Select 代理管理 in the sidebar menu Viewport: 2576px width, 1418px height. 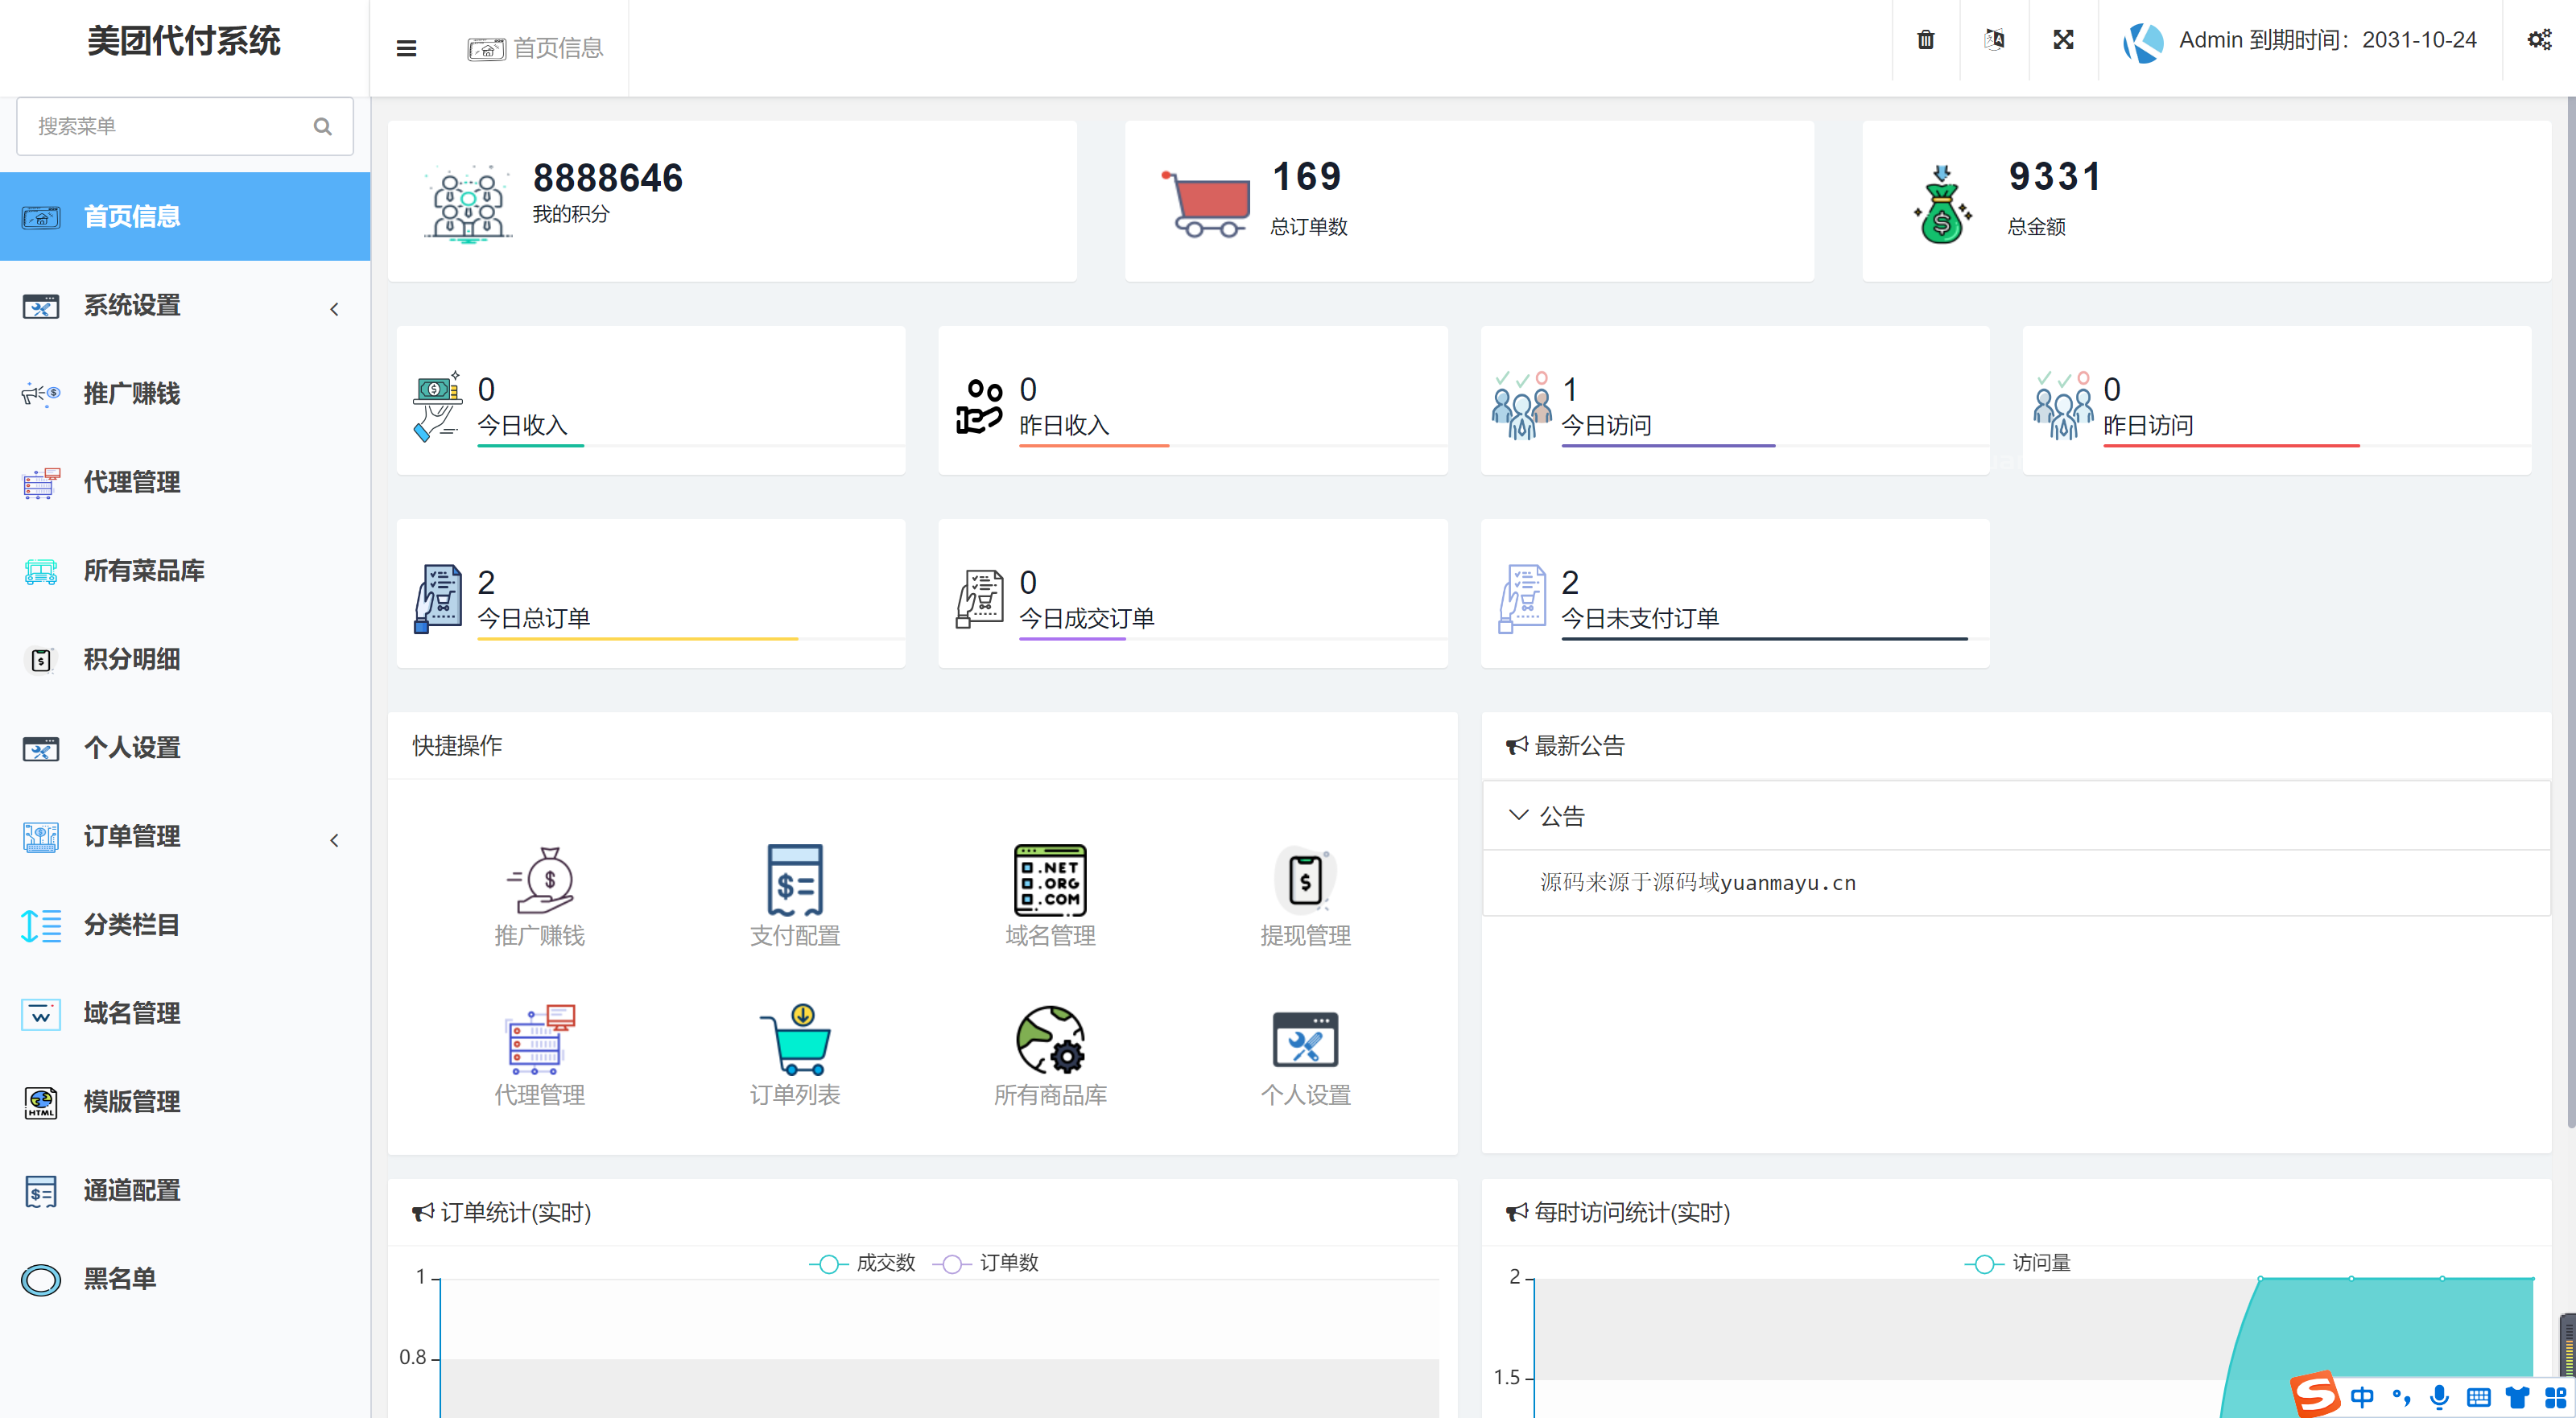(132, 483)
